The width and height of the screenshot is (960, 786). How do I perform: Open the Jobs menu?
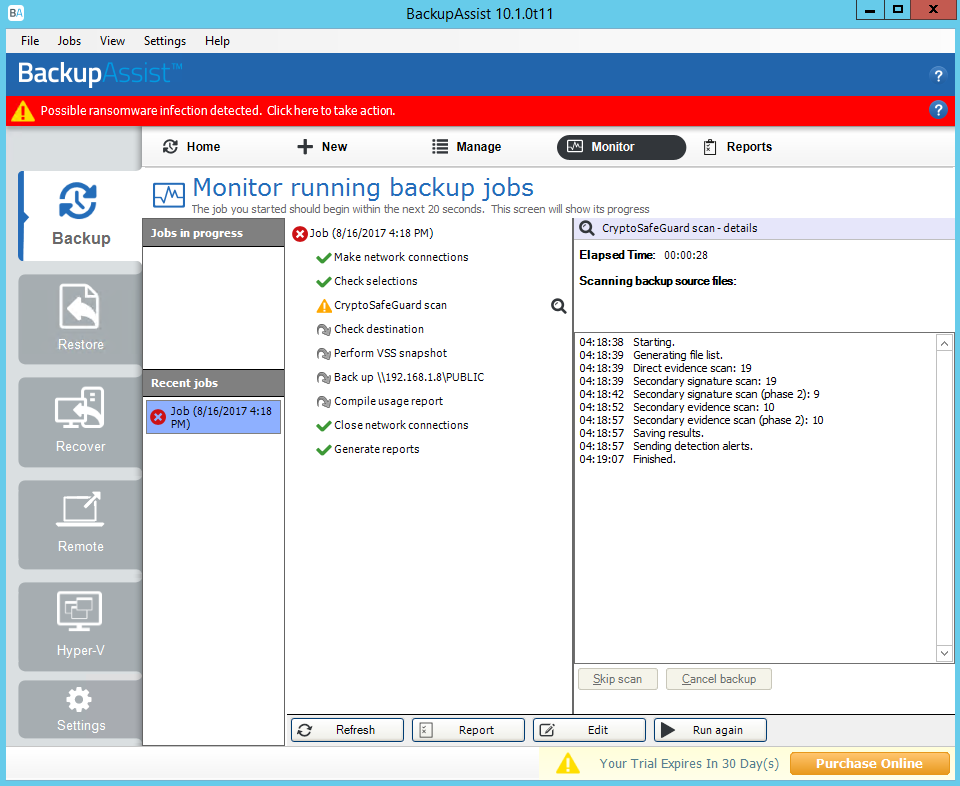pyautogui.click(x=69, y=41)
